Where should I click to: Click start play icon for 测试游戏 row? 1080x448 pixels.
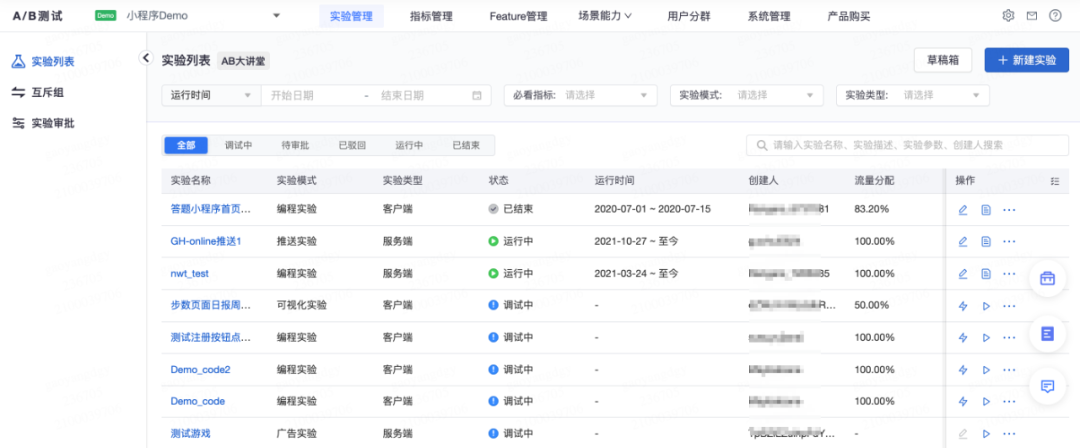986,434
